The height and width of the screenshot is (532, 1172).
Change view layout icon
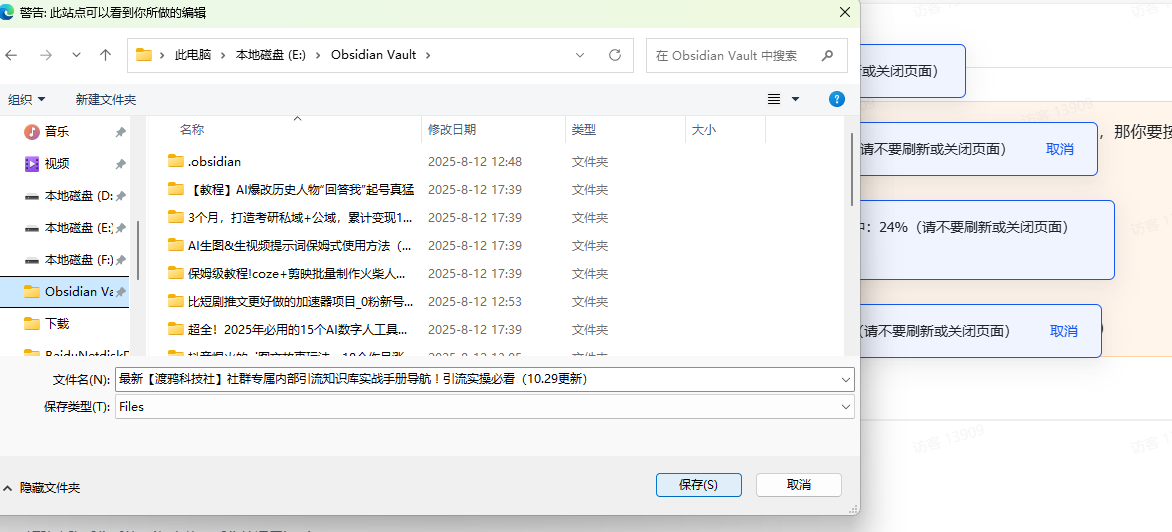[x=774, y=99]
